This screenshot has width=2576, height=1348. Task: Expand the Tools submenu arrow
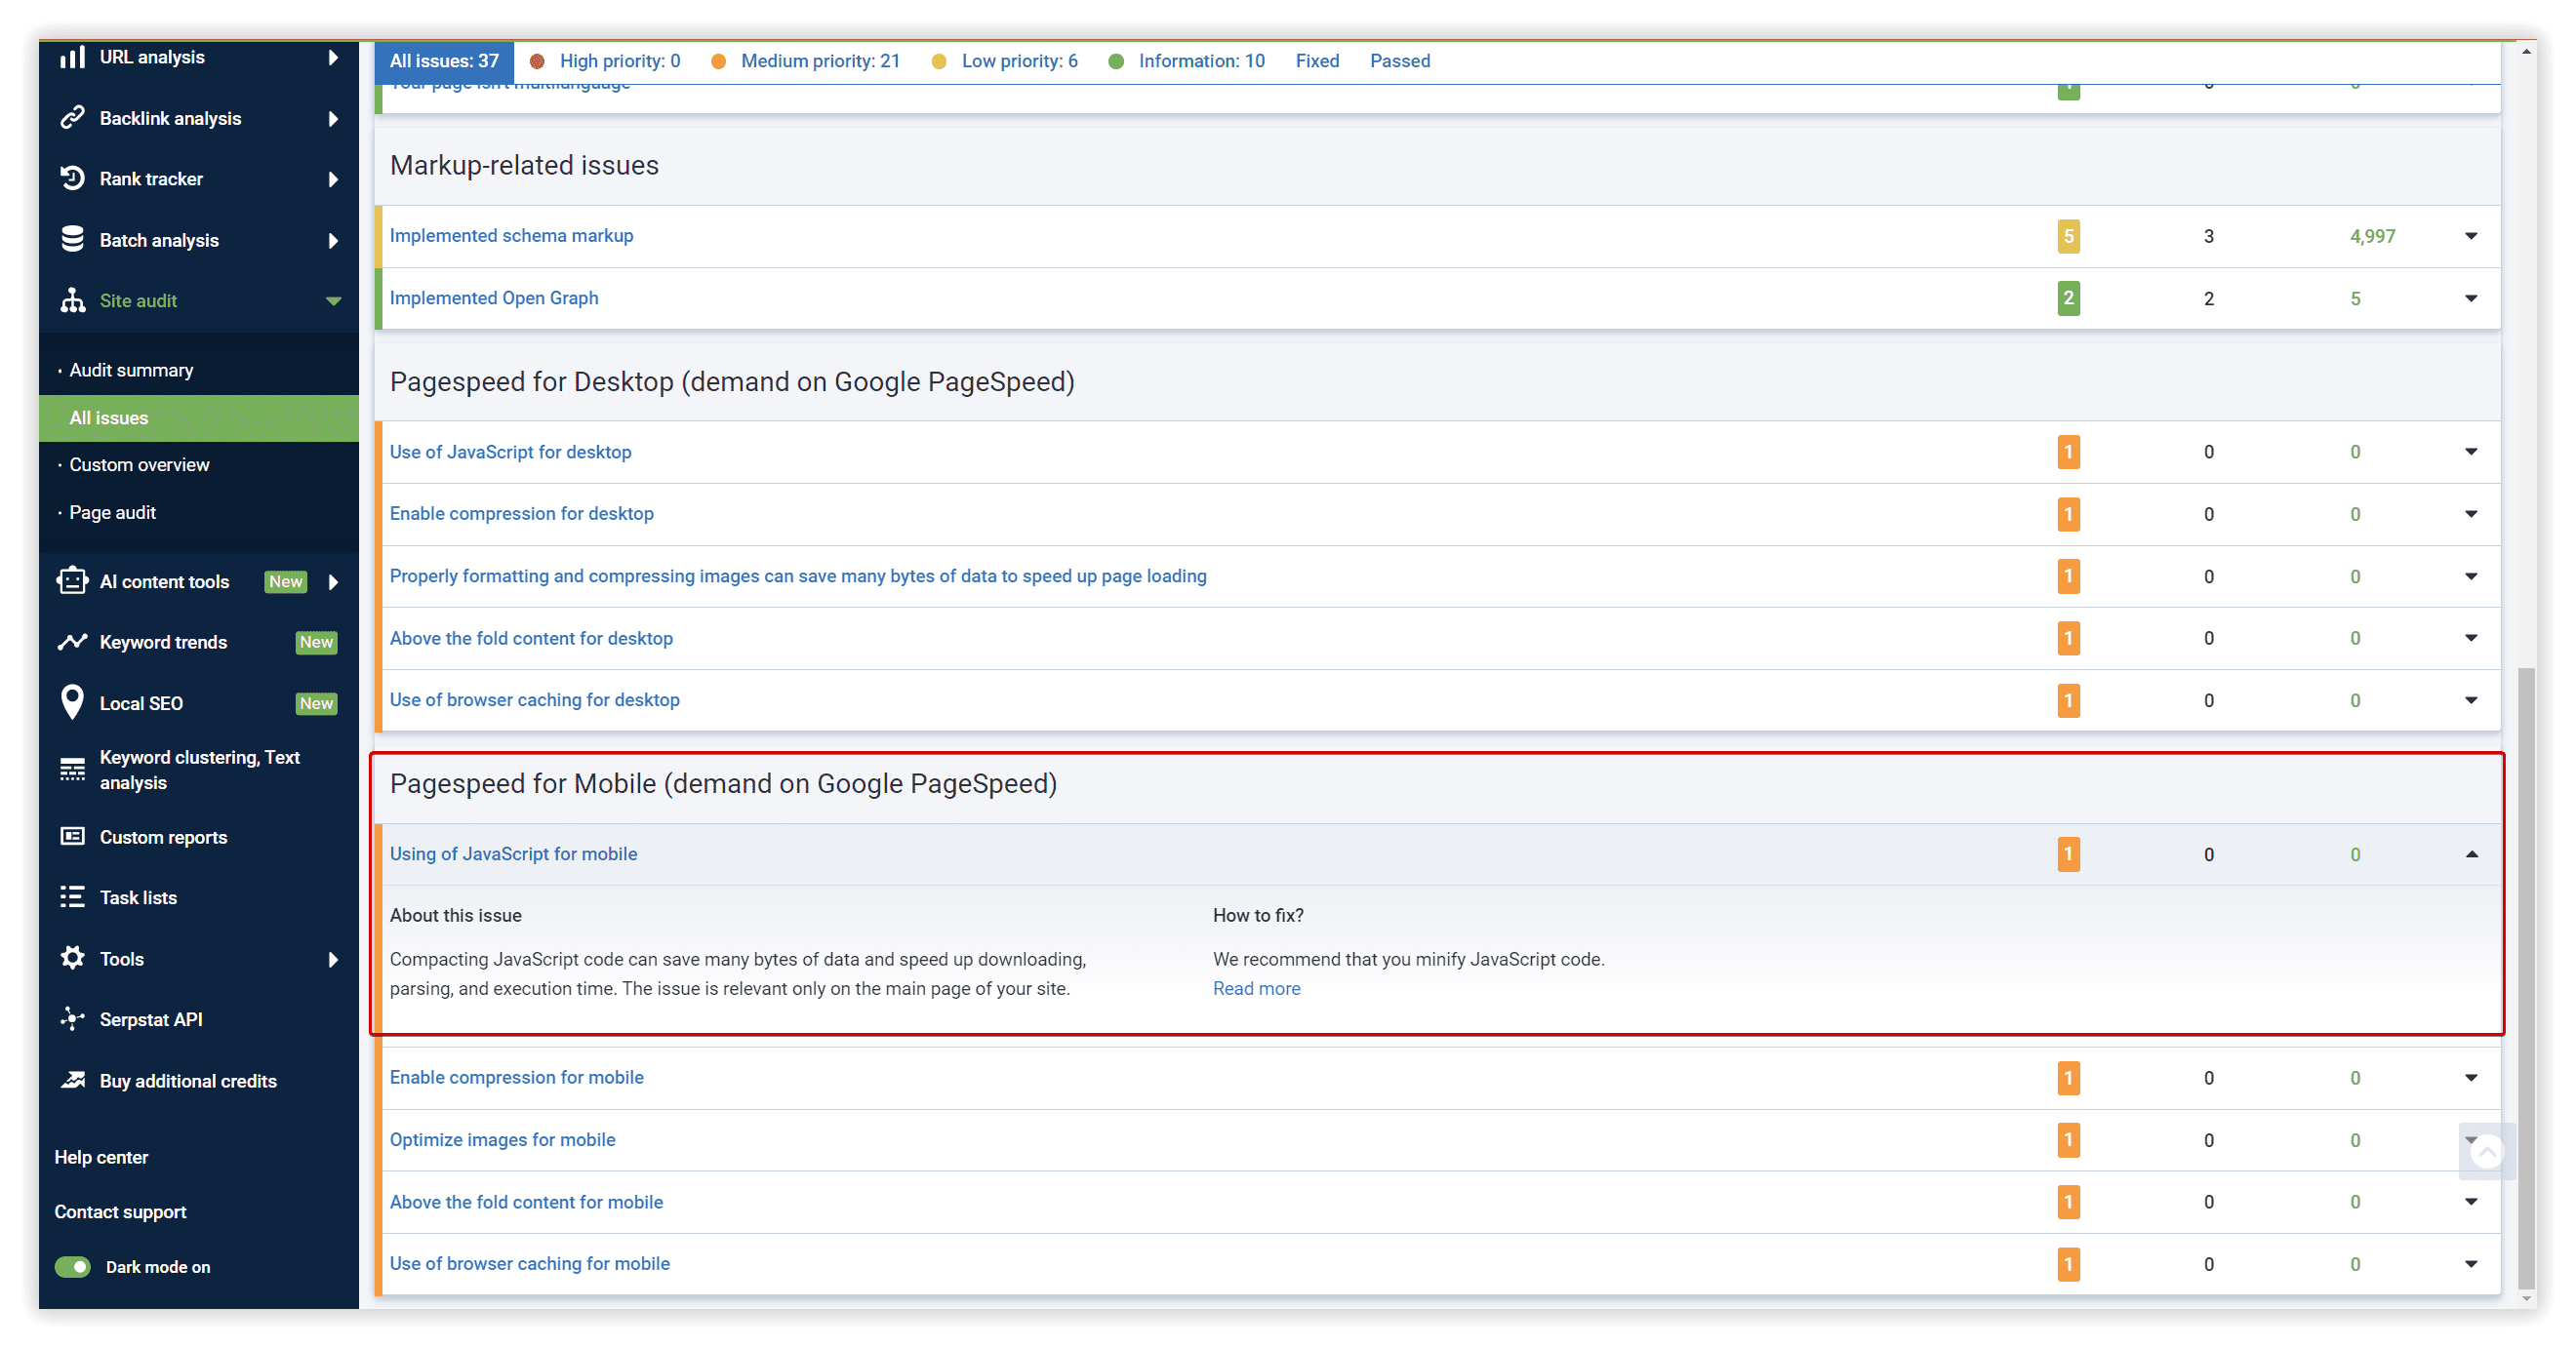pos(333,960)
